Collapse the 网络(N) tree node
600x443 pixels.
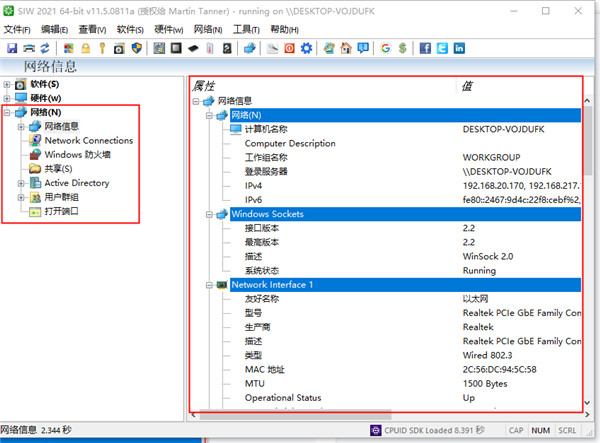point(8,112)
